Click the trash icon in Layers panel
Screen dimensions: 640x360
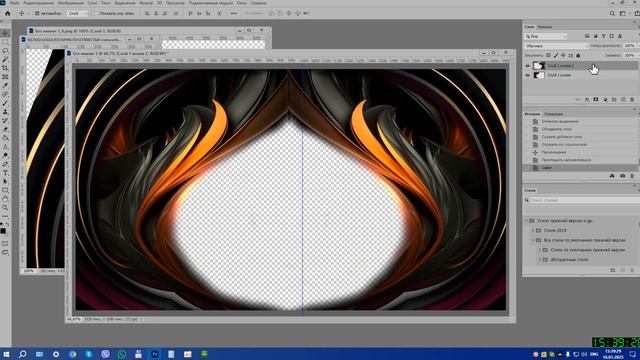632,100
